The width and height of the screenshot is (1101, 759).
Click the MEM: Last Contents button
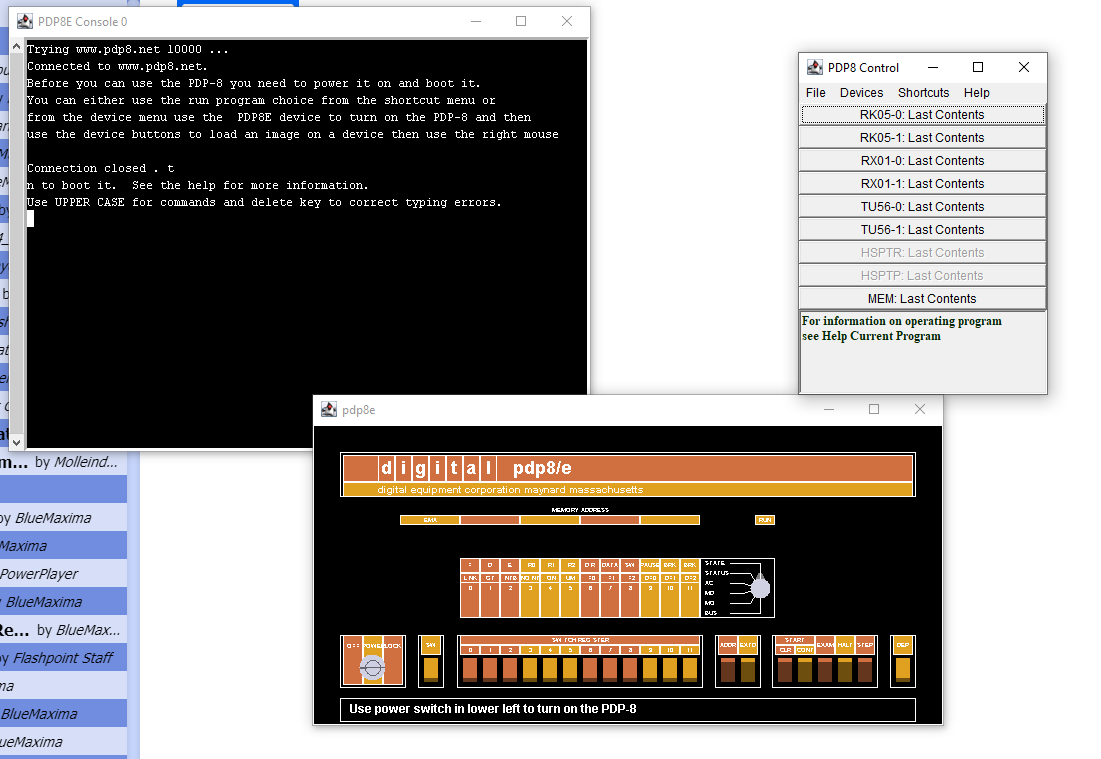(x=922, y=298)
